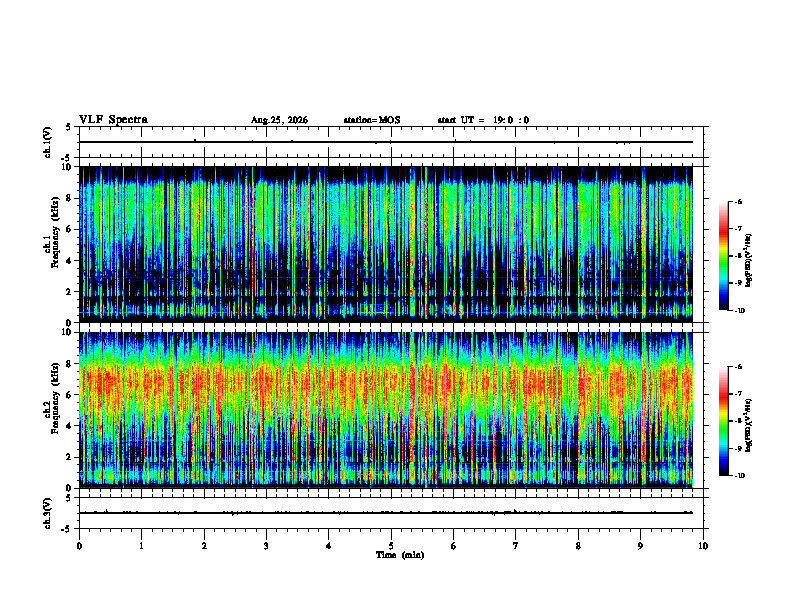Screen dimensions: 792x612
Task: Select the Aug. 25, 2026 date label
Action: point(279,120)
